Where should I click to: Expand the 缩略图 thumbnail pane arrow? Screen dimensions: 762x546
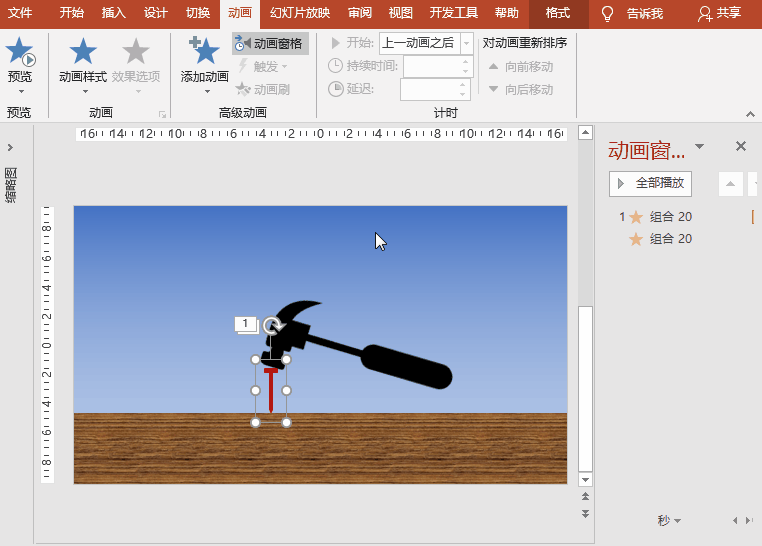[x=10, y=147]
